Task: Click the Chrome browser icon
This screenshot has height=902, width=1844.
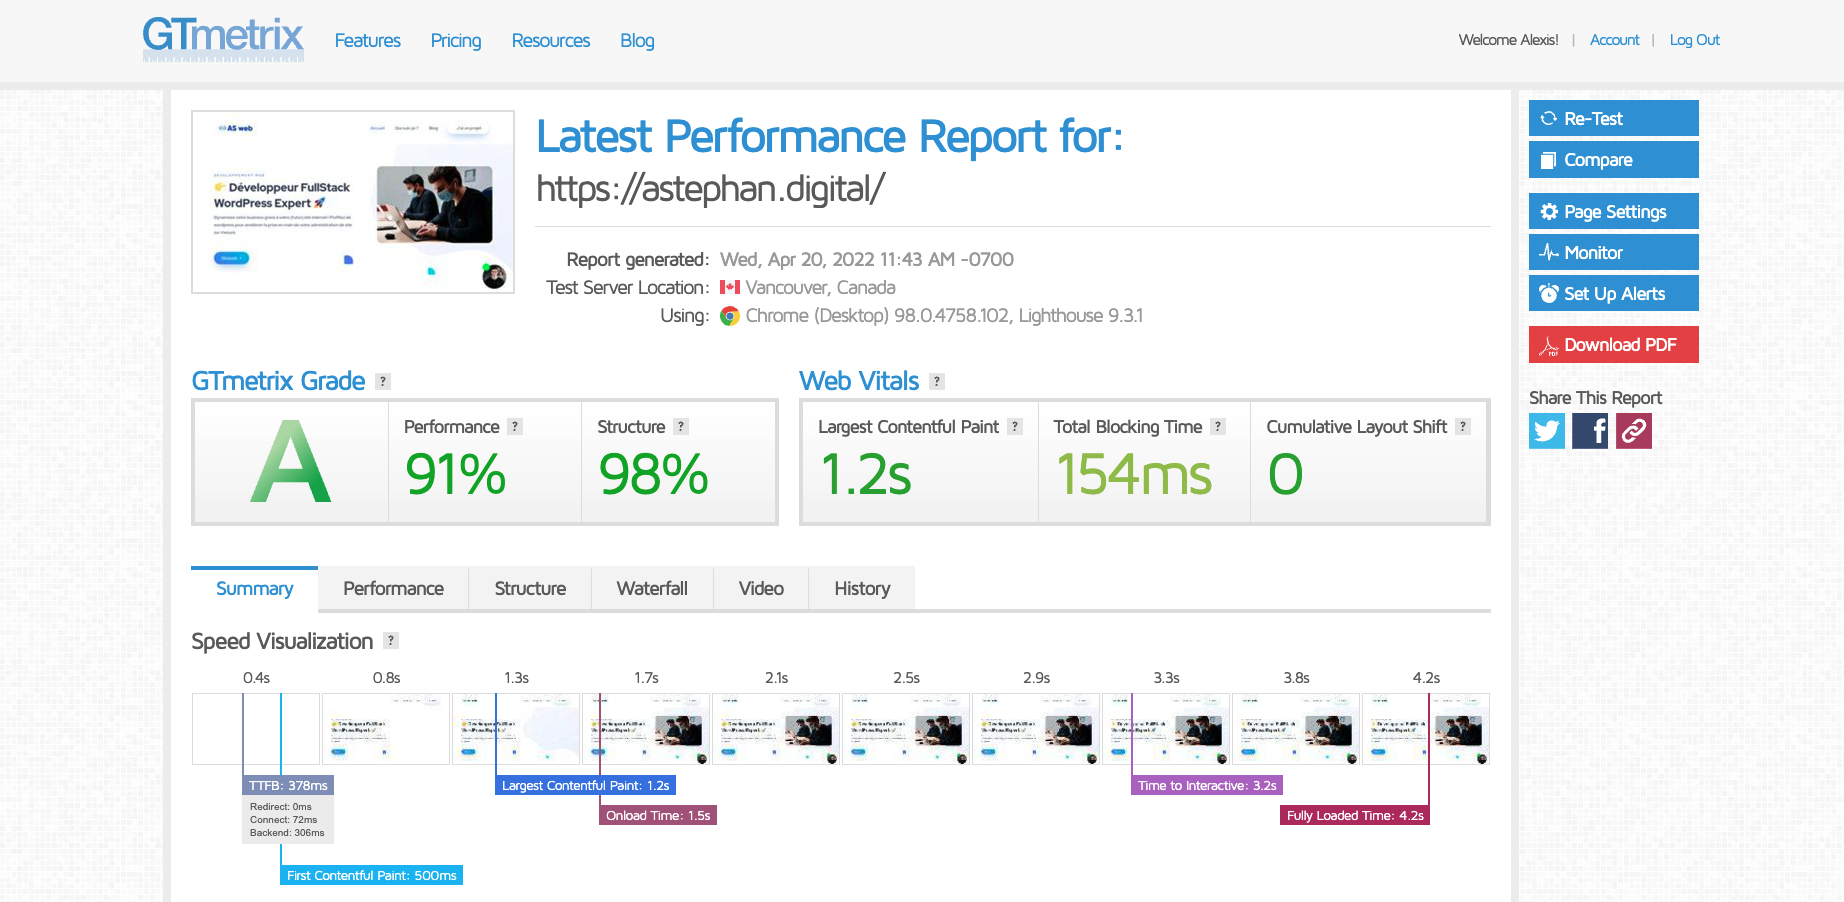Action: pos(730,316)
